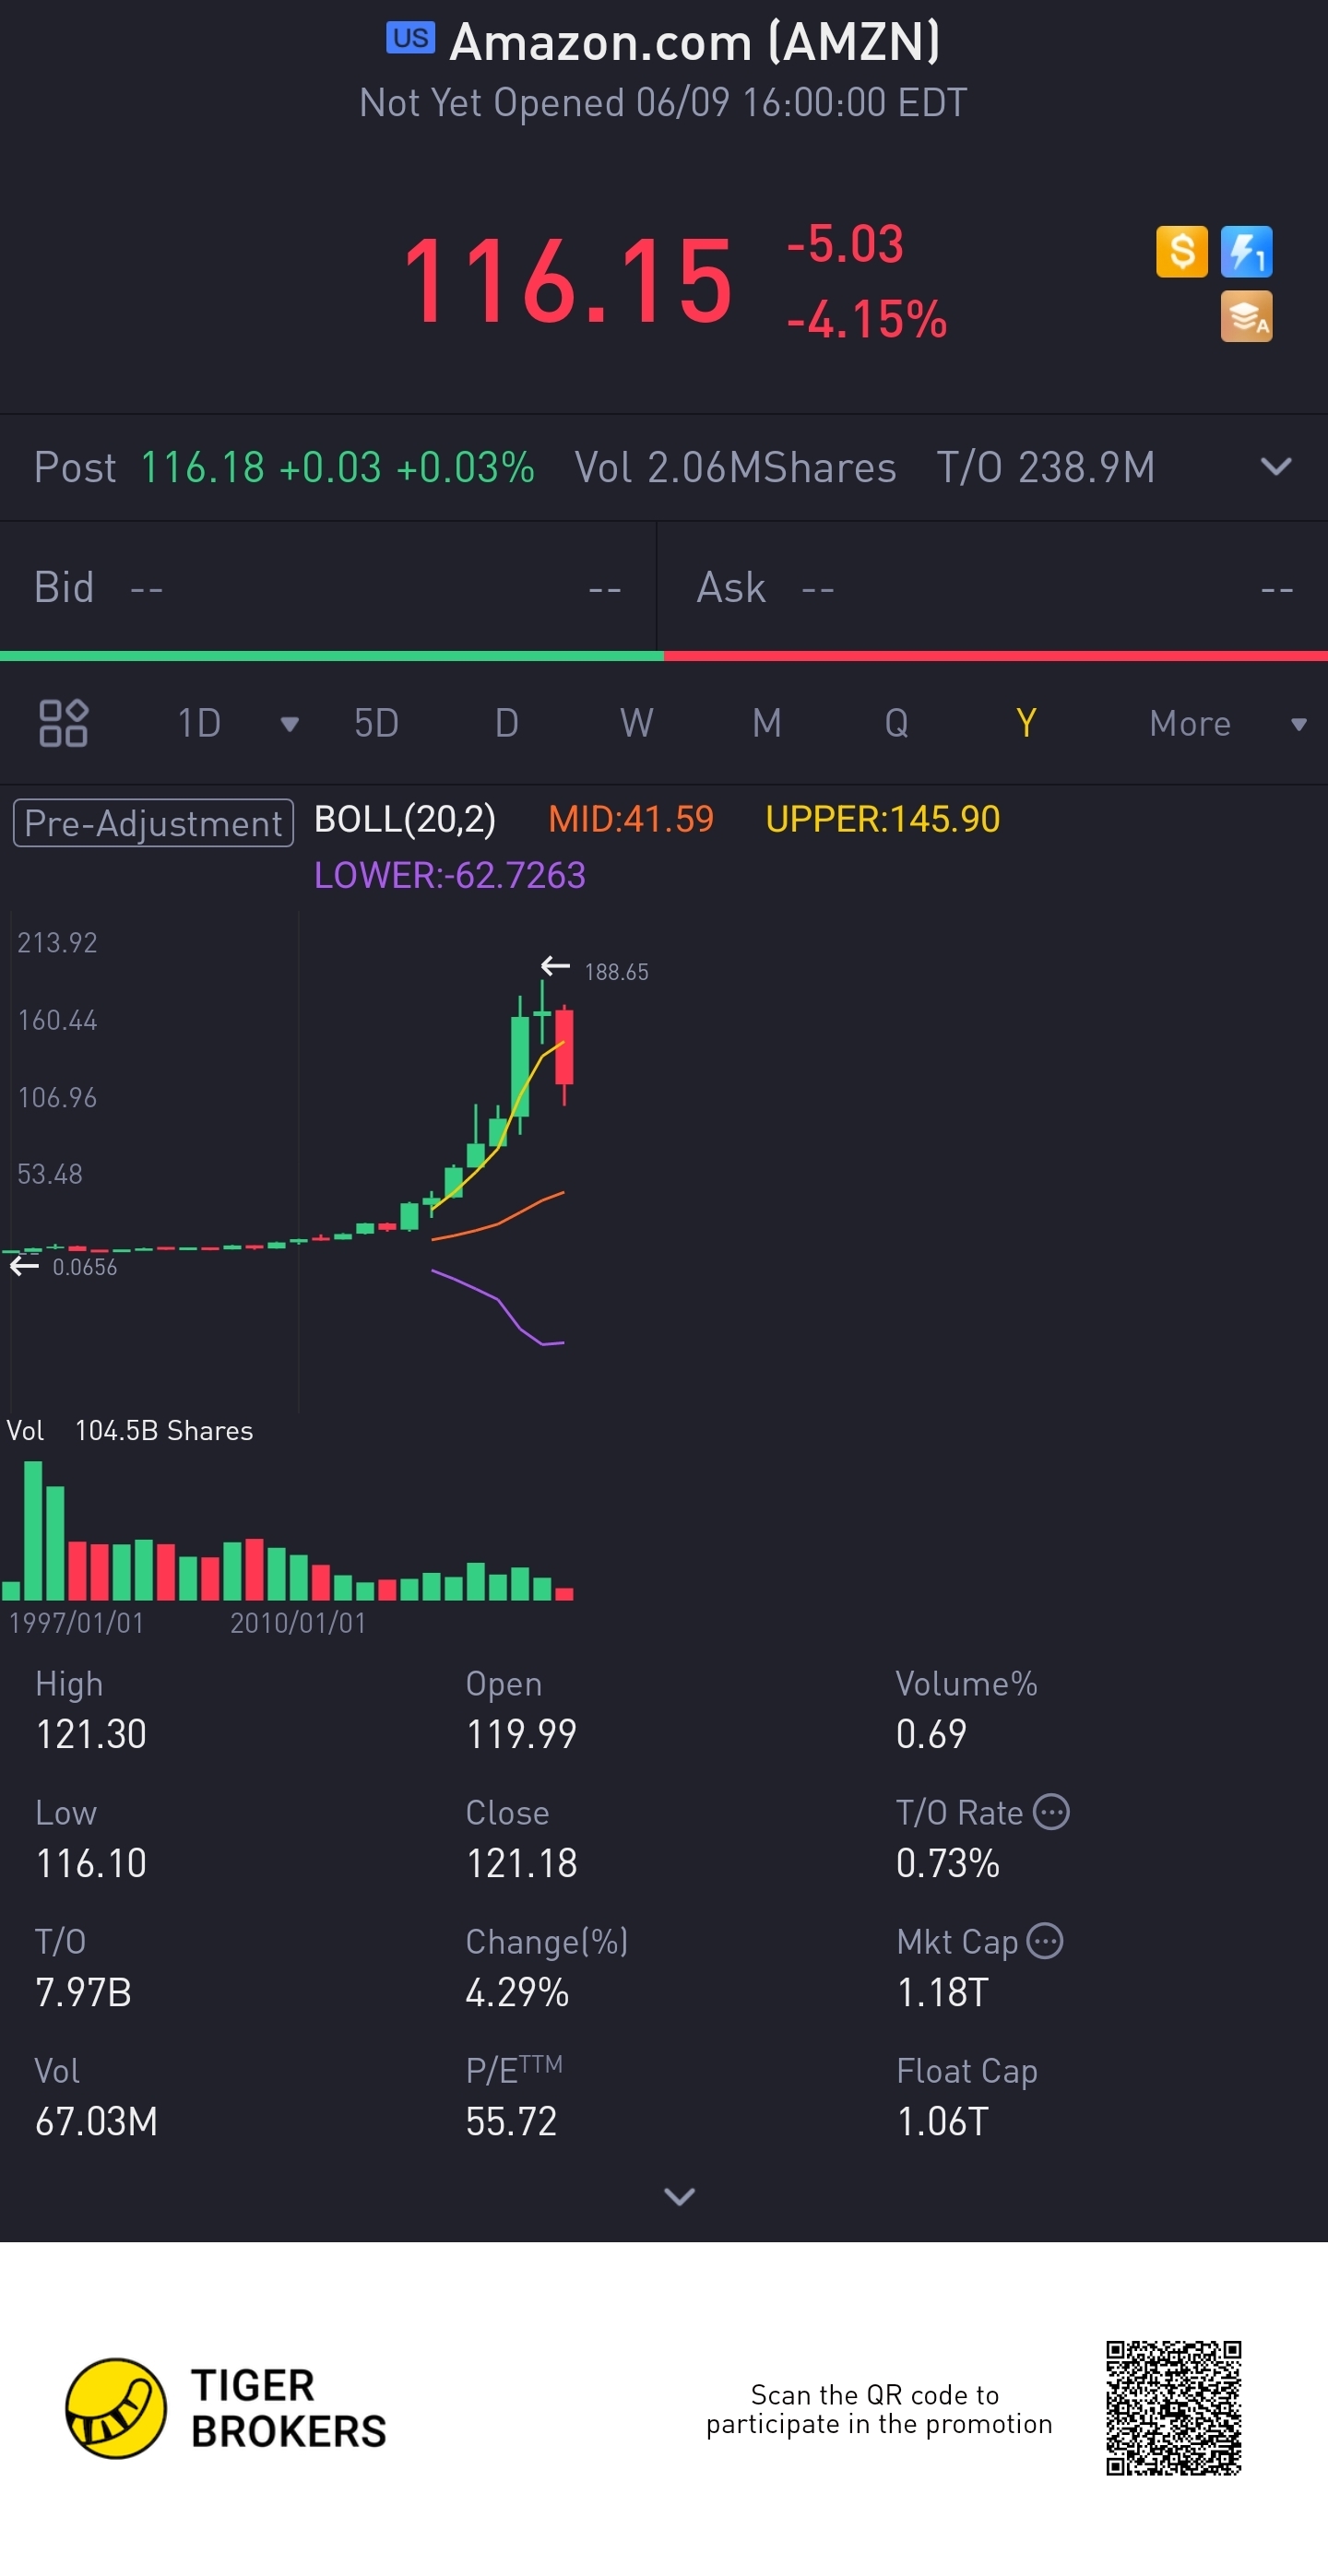Tap the 188.65 chart high marker
1328x2576 pixels.
pyautogui.click(x=616, y=971)
